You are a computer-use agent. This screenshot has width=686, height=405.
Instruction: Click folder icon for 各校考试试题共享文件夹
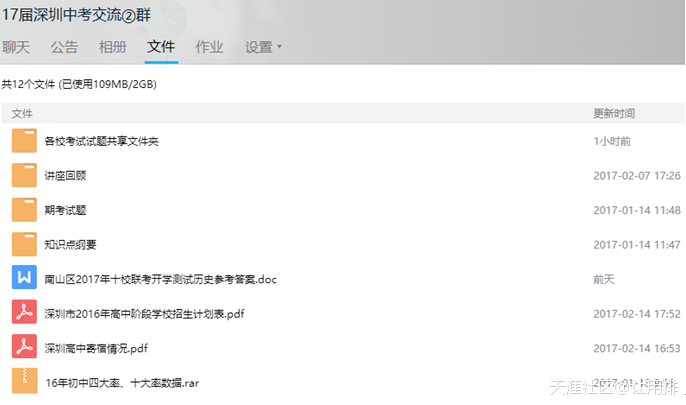24,140
